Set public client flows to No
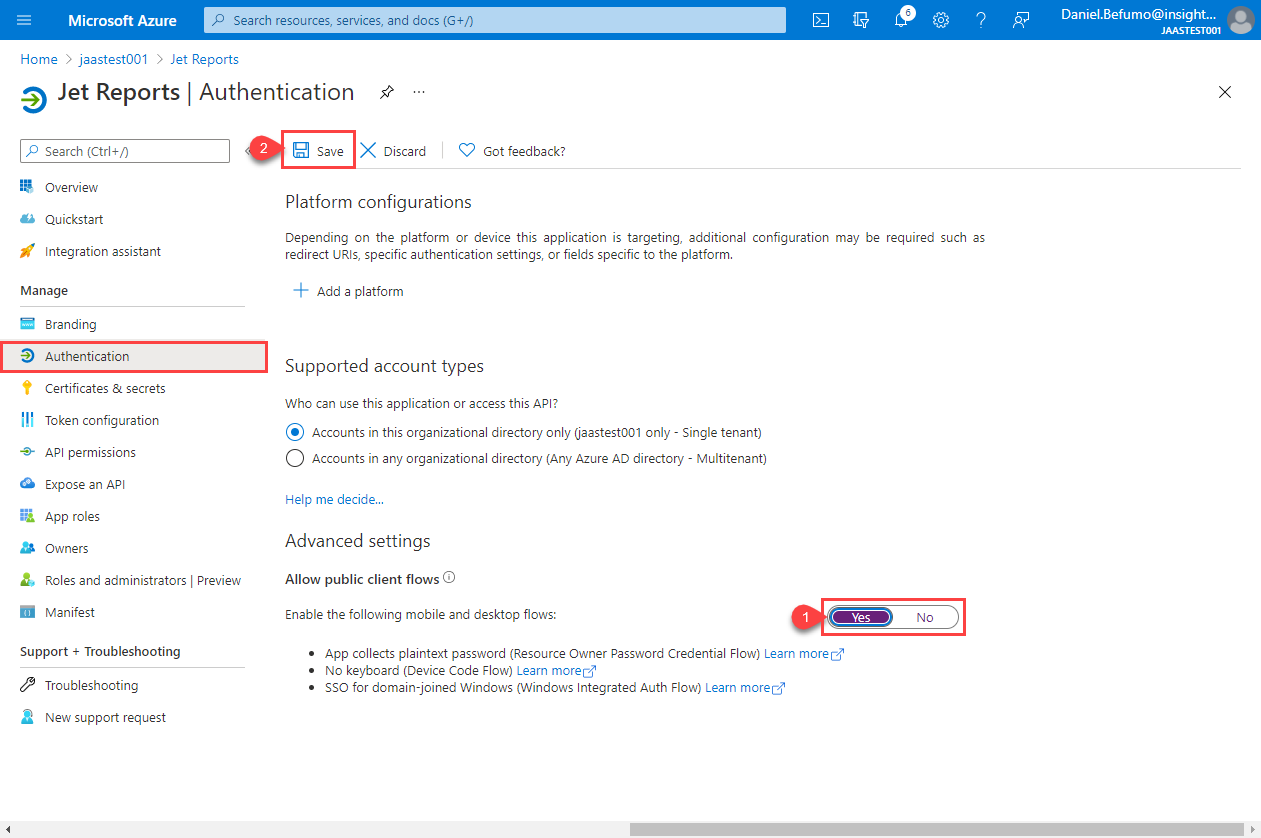This screenshot has width=1261, height=838. coord(925,617)
